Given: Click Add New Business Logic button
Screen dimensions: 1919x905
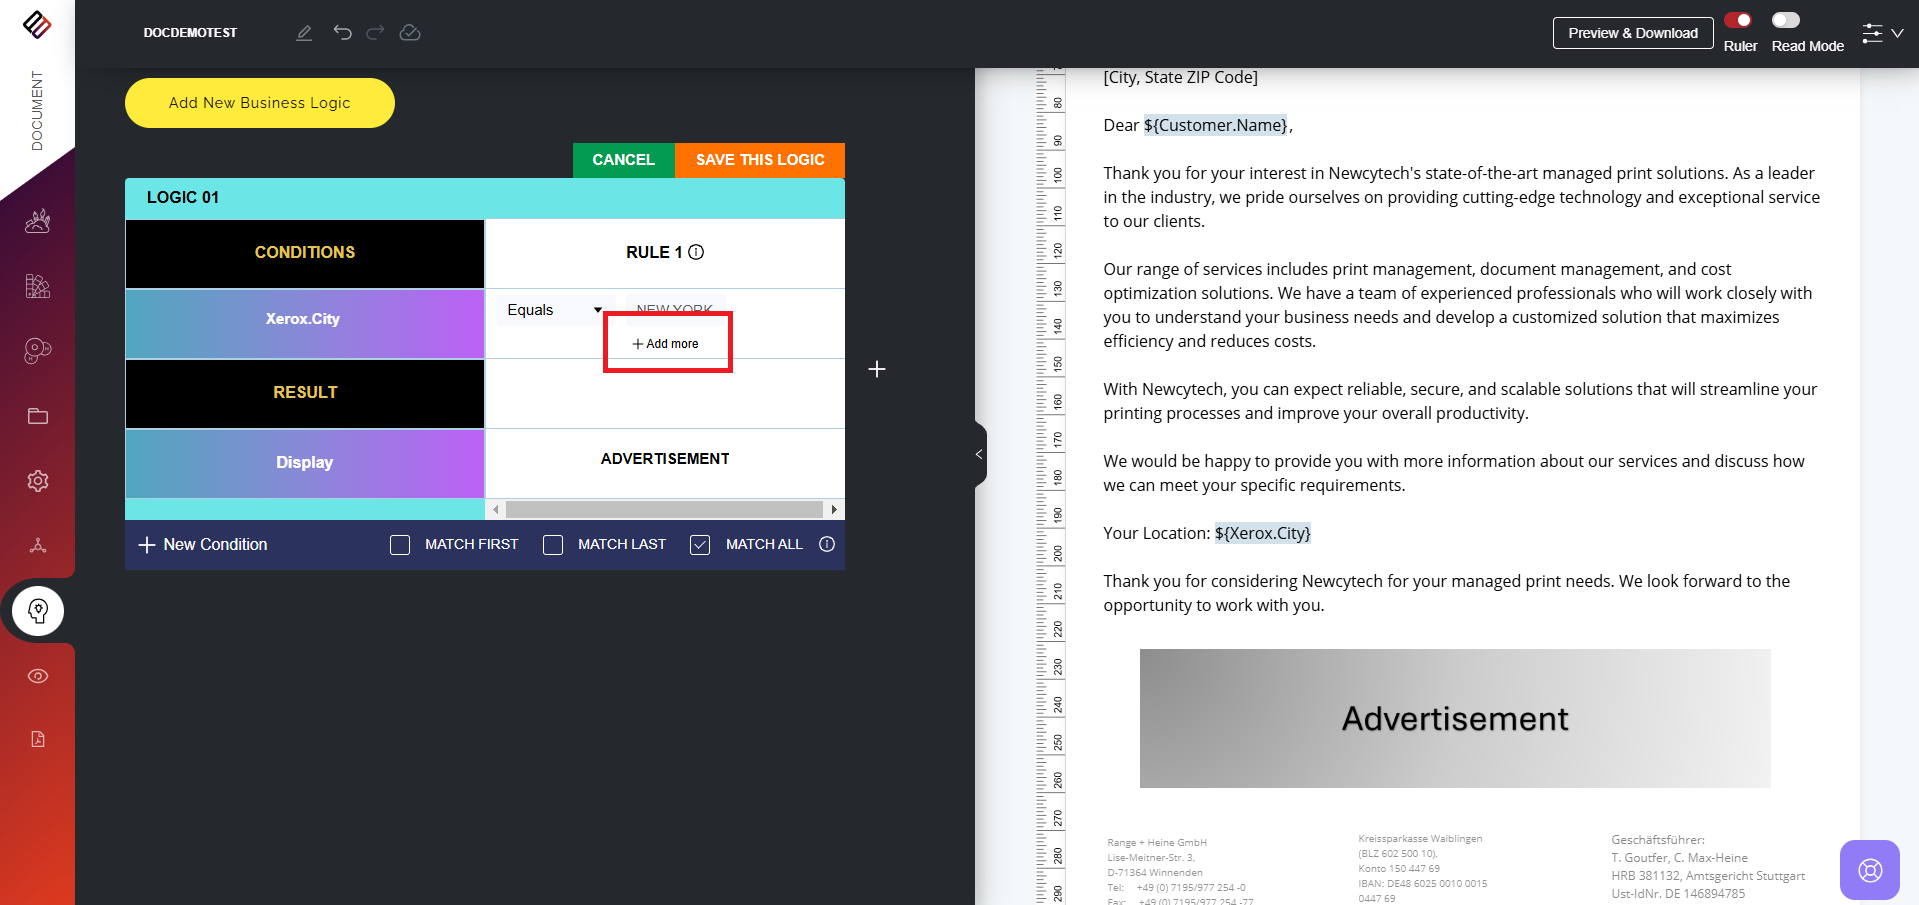Looking at the screenshot, I should [x=260, y=103].
